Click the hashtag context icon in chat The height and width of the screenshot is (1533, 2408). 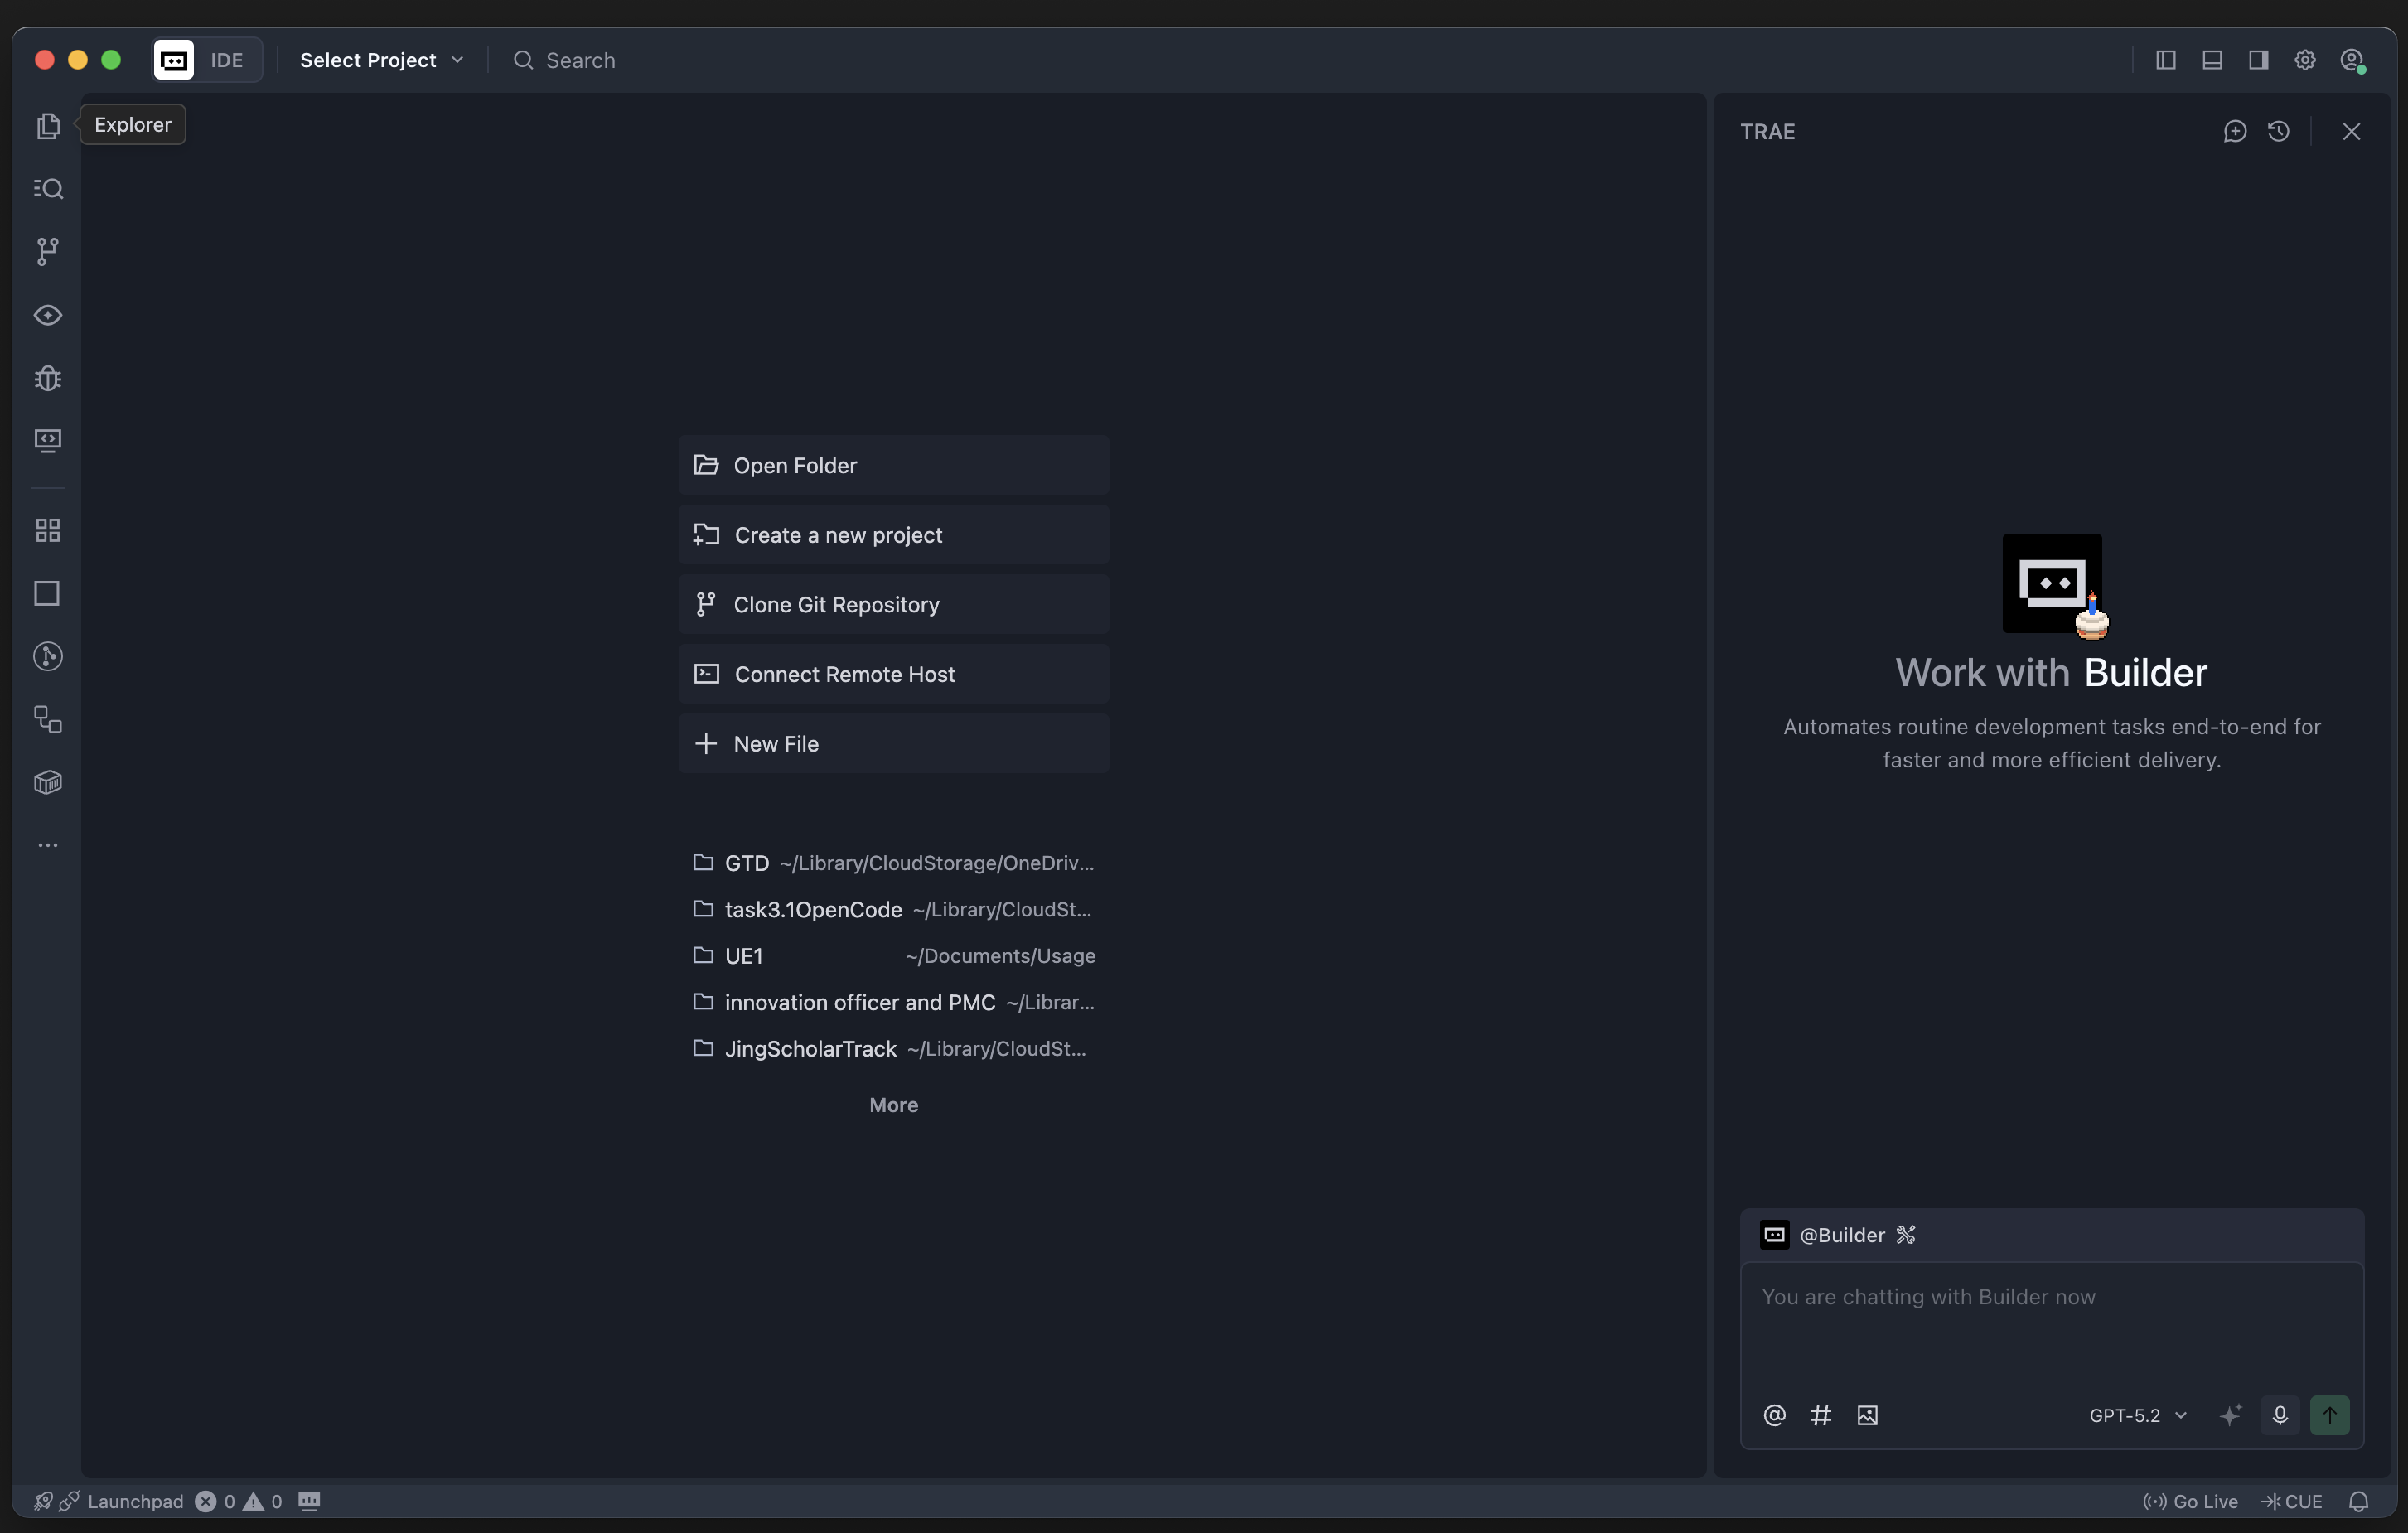click(1821, 1415)
